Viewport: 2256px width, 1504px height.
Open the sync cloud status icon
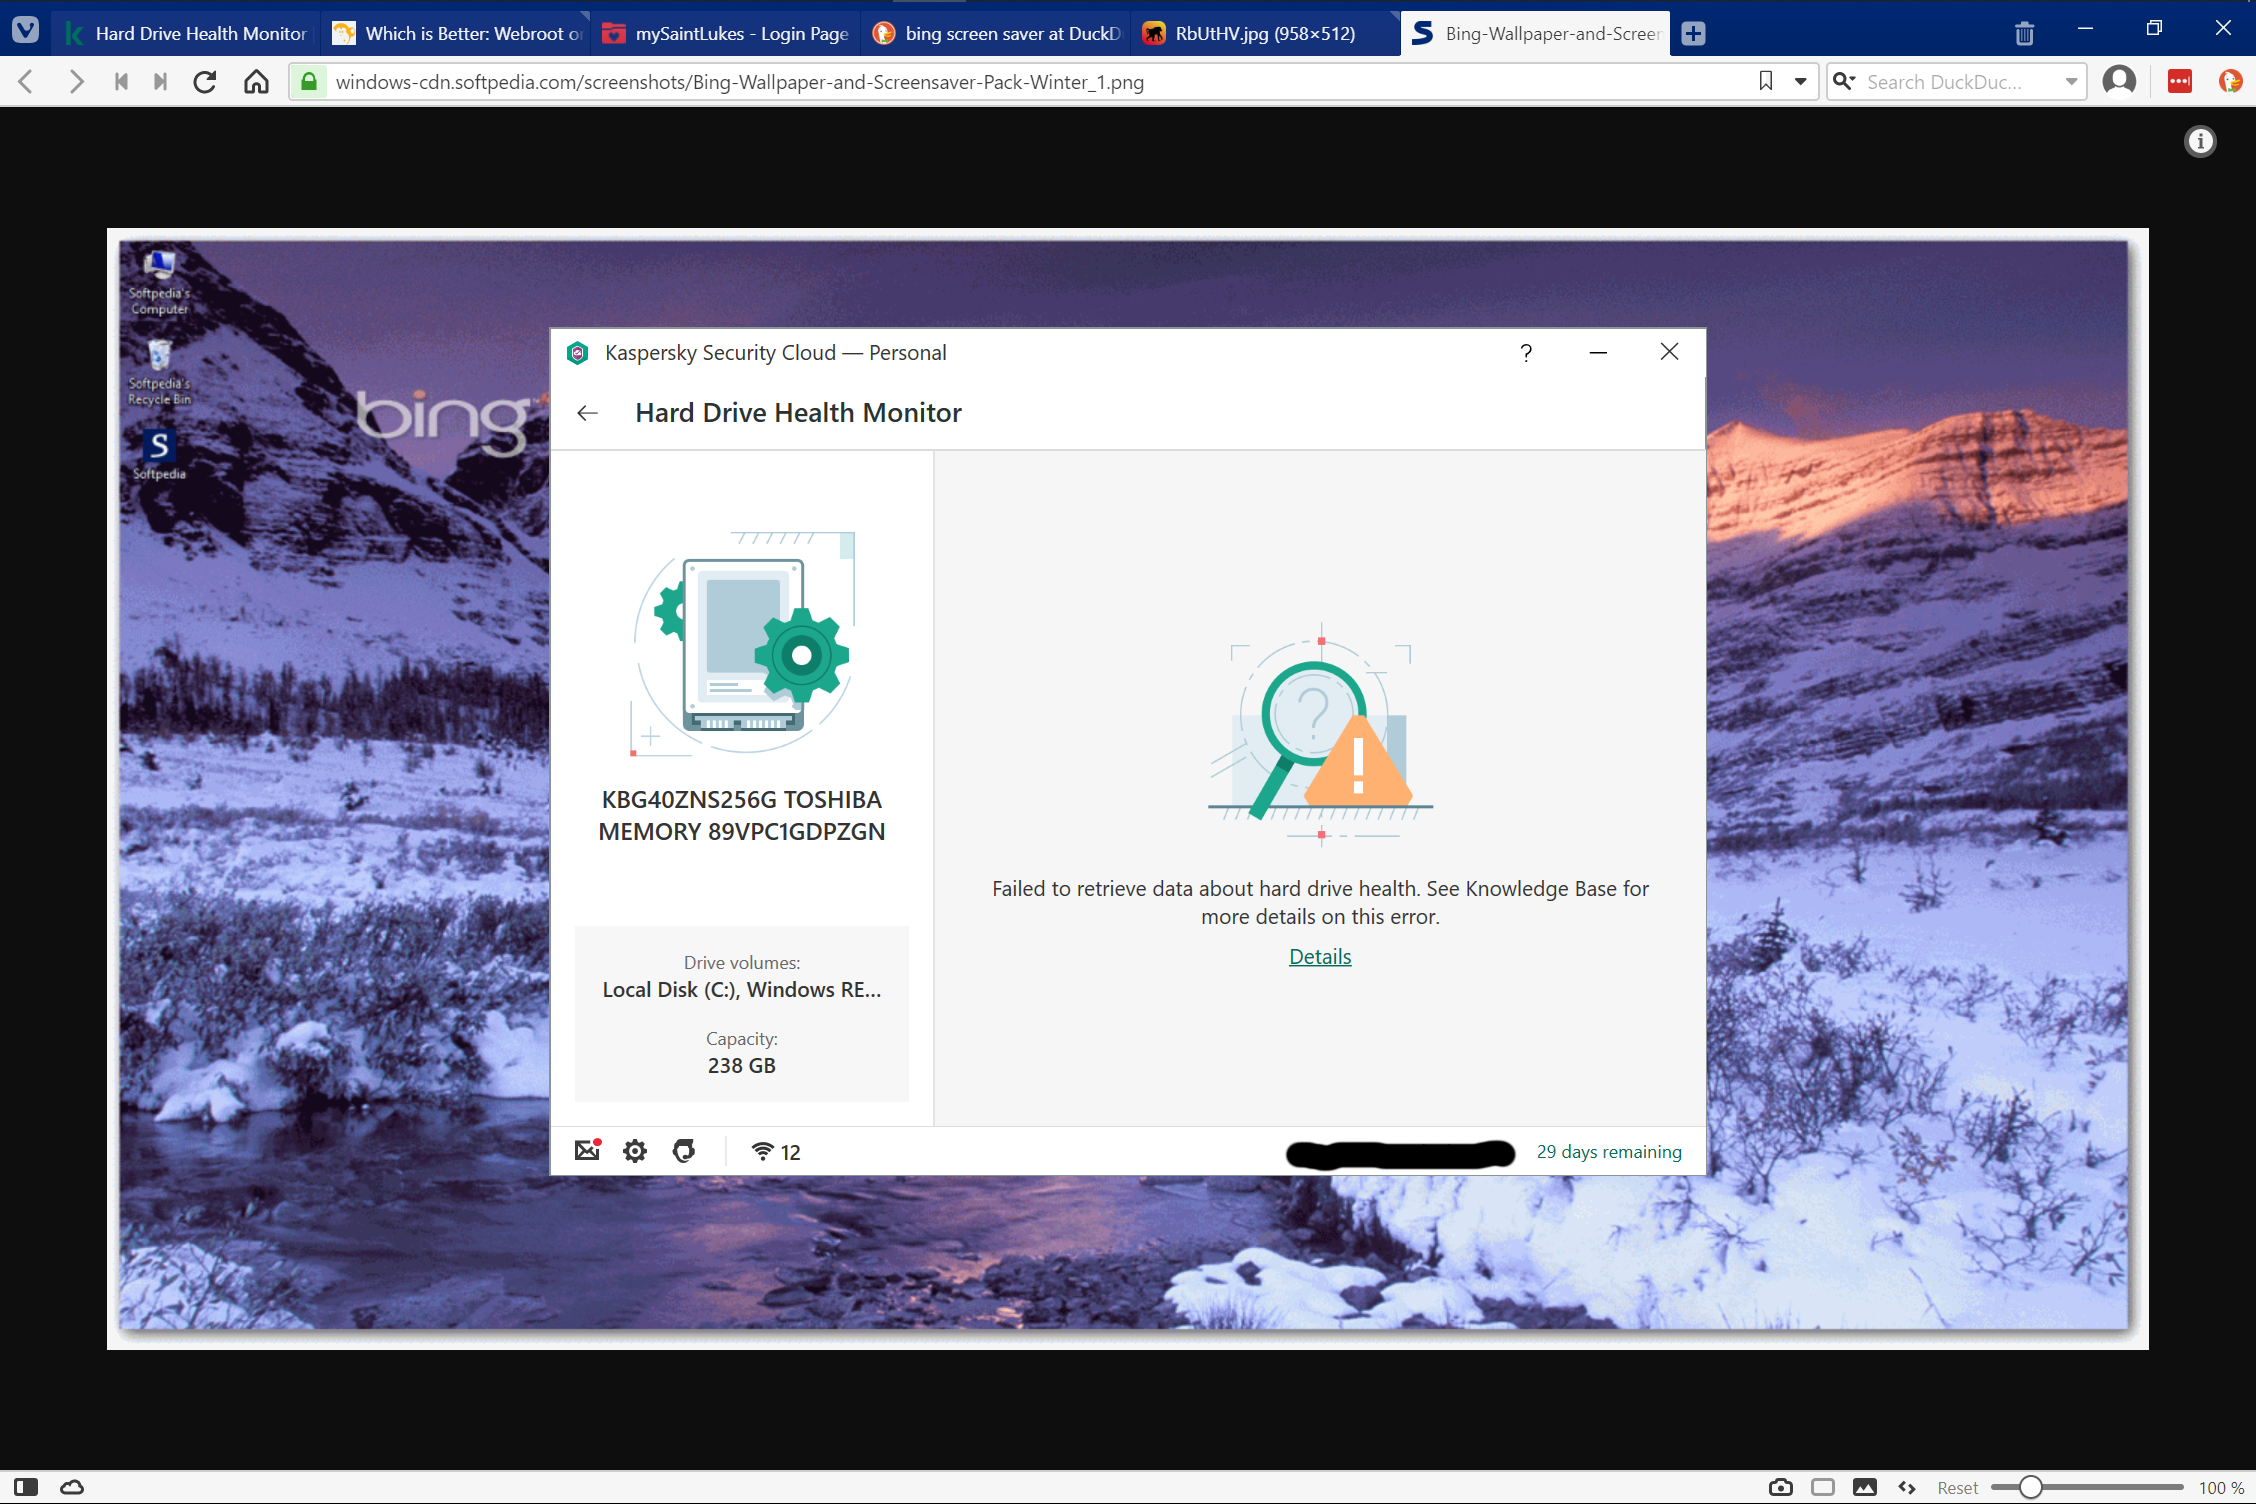(x=72, y=1487)
